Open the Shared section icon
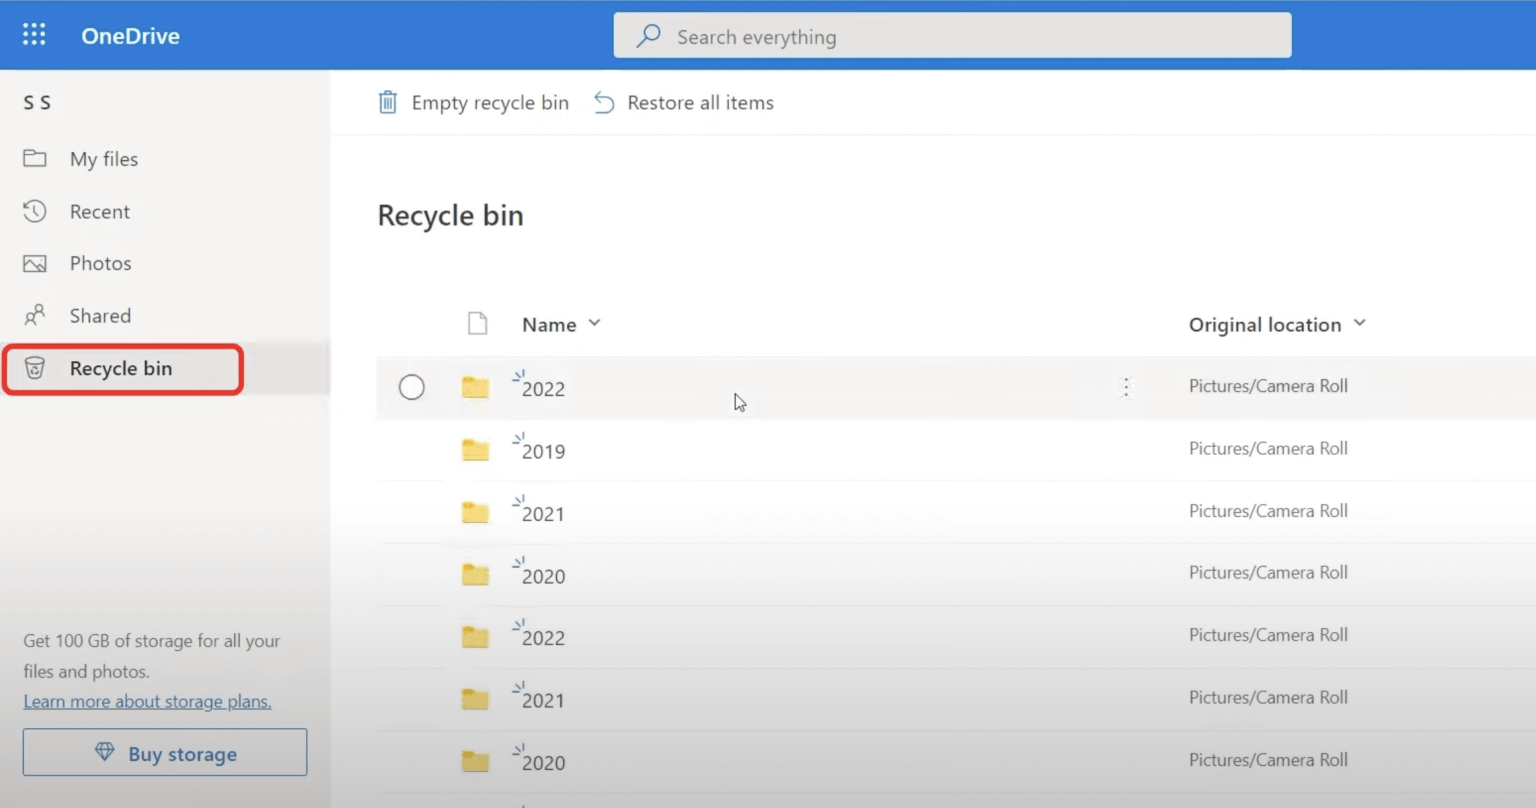Screen dimensions: 1536x808 [x=35, y=315]
